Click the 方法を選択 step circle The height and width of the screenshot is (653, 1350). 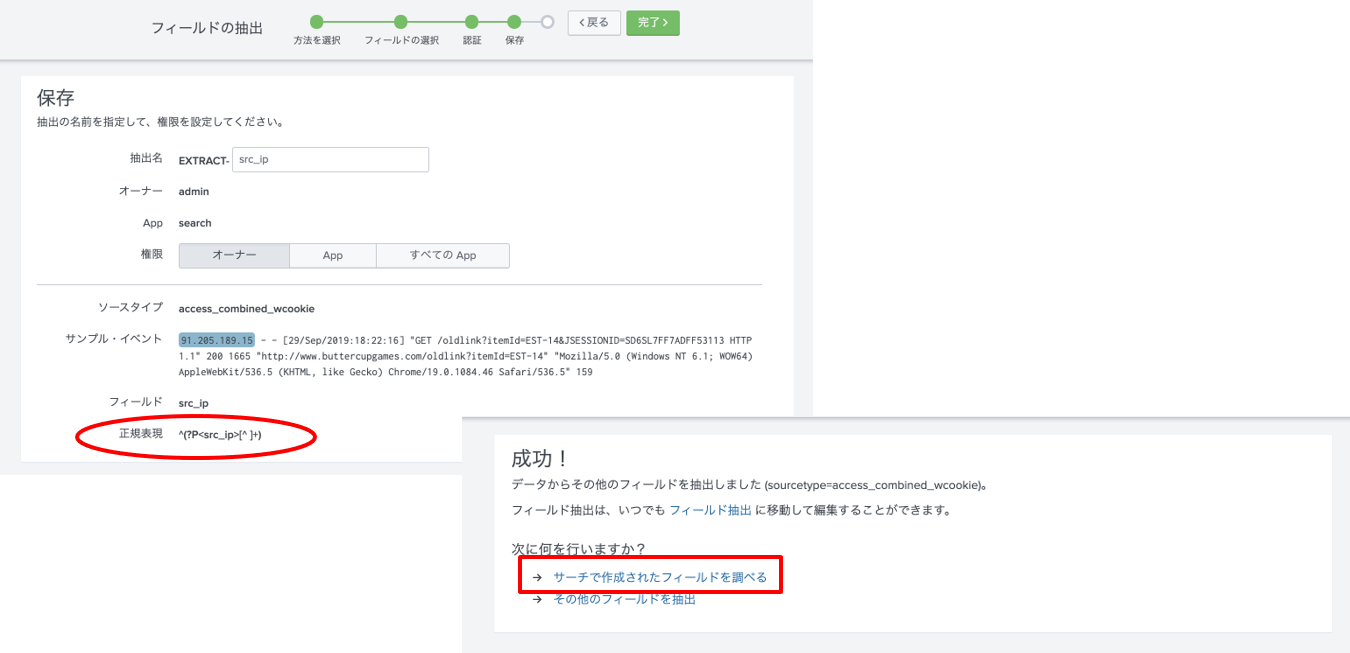coord(317,22)
